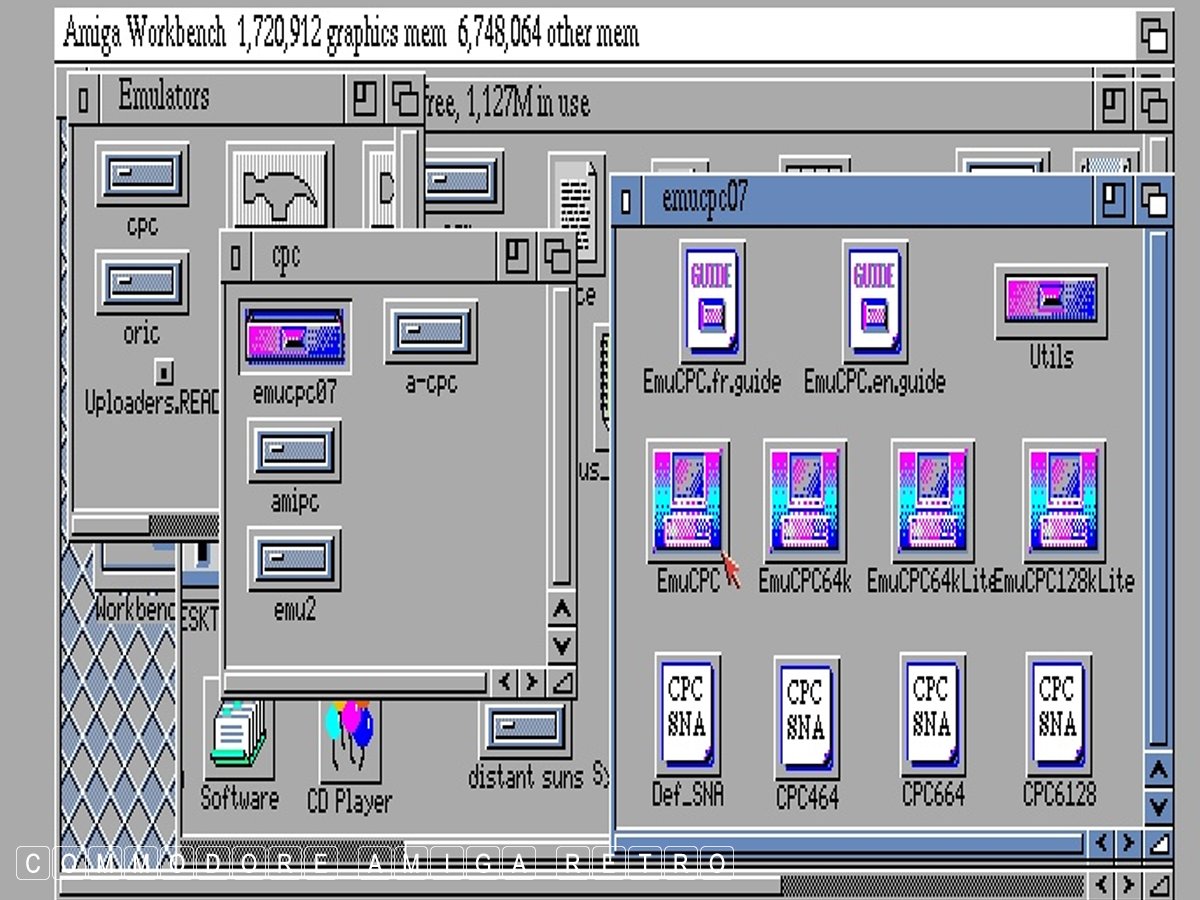Open the CD Player icon with balloons

pos(349,739)
